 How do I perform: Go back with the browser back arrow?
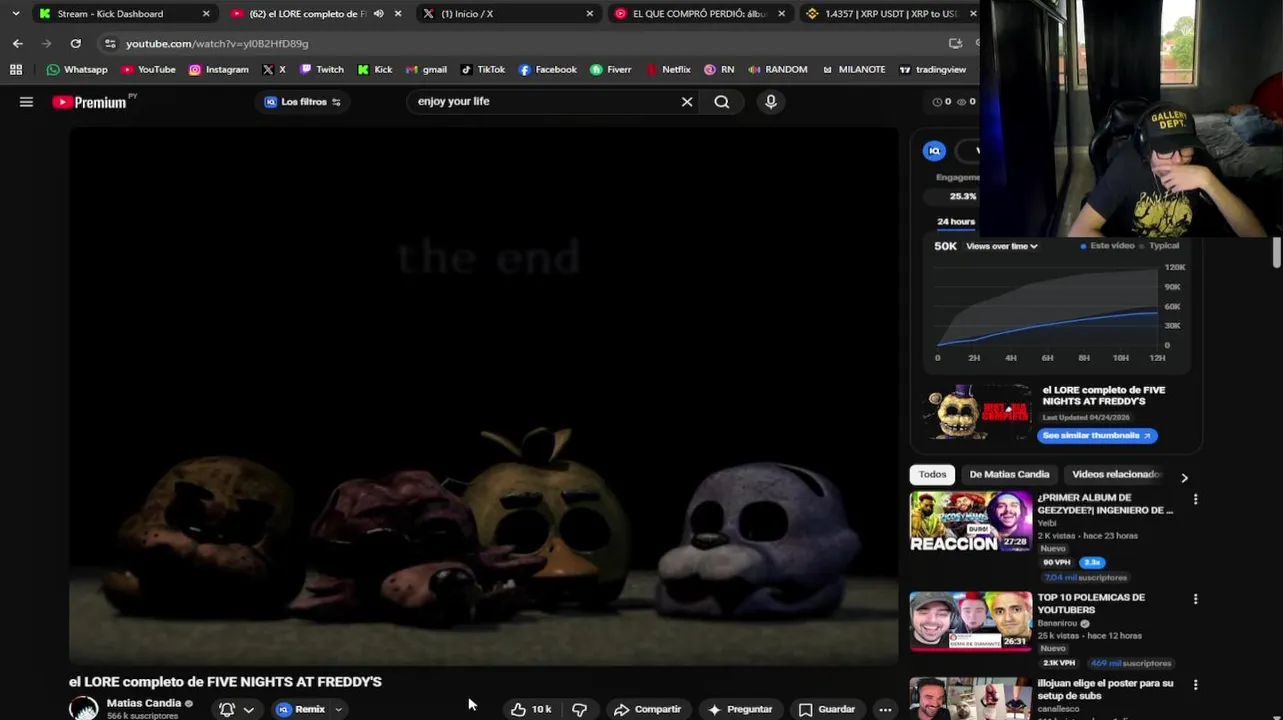coord(18,44)
